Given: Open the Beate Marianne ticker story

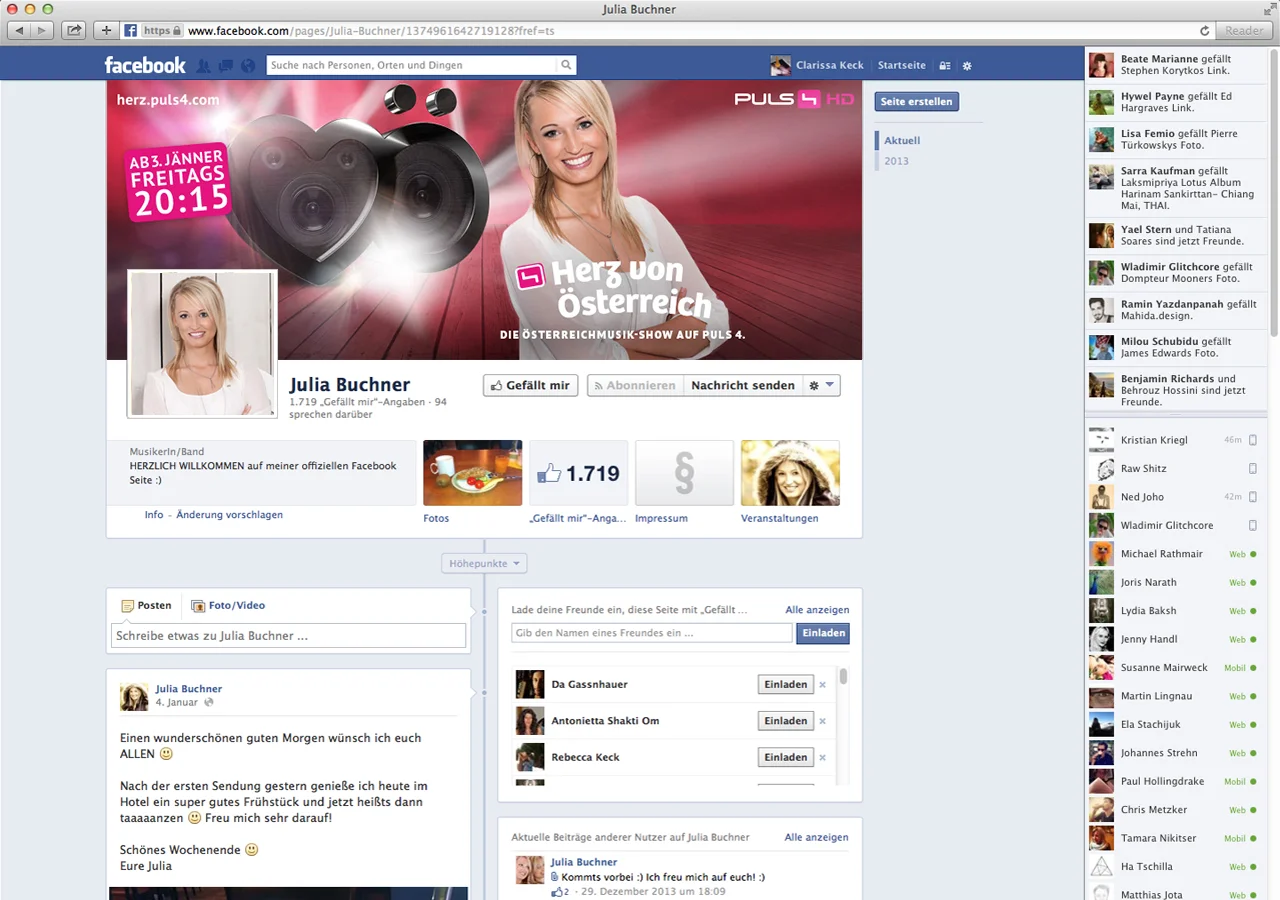Looking at the screenshot, I should 1176,66.
